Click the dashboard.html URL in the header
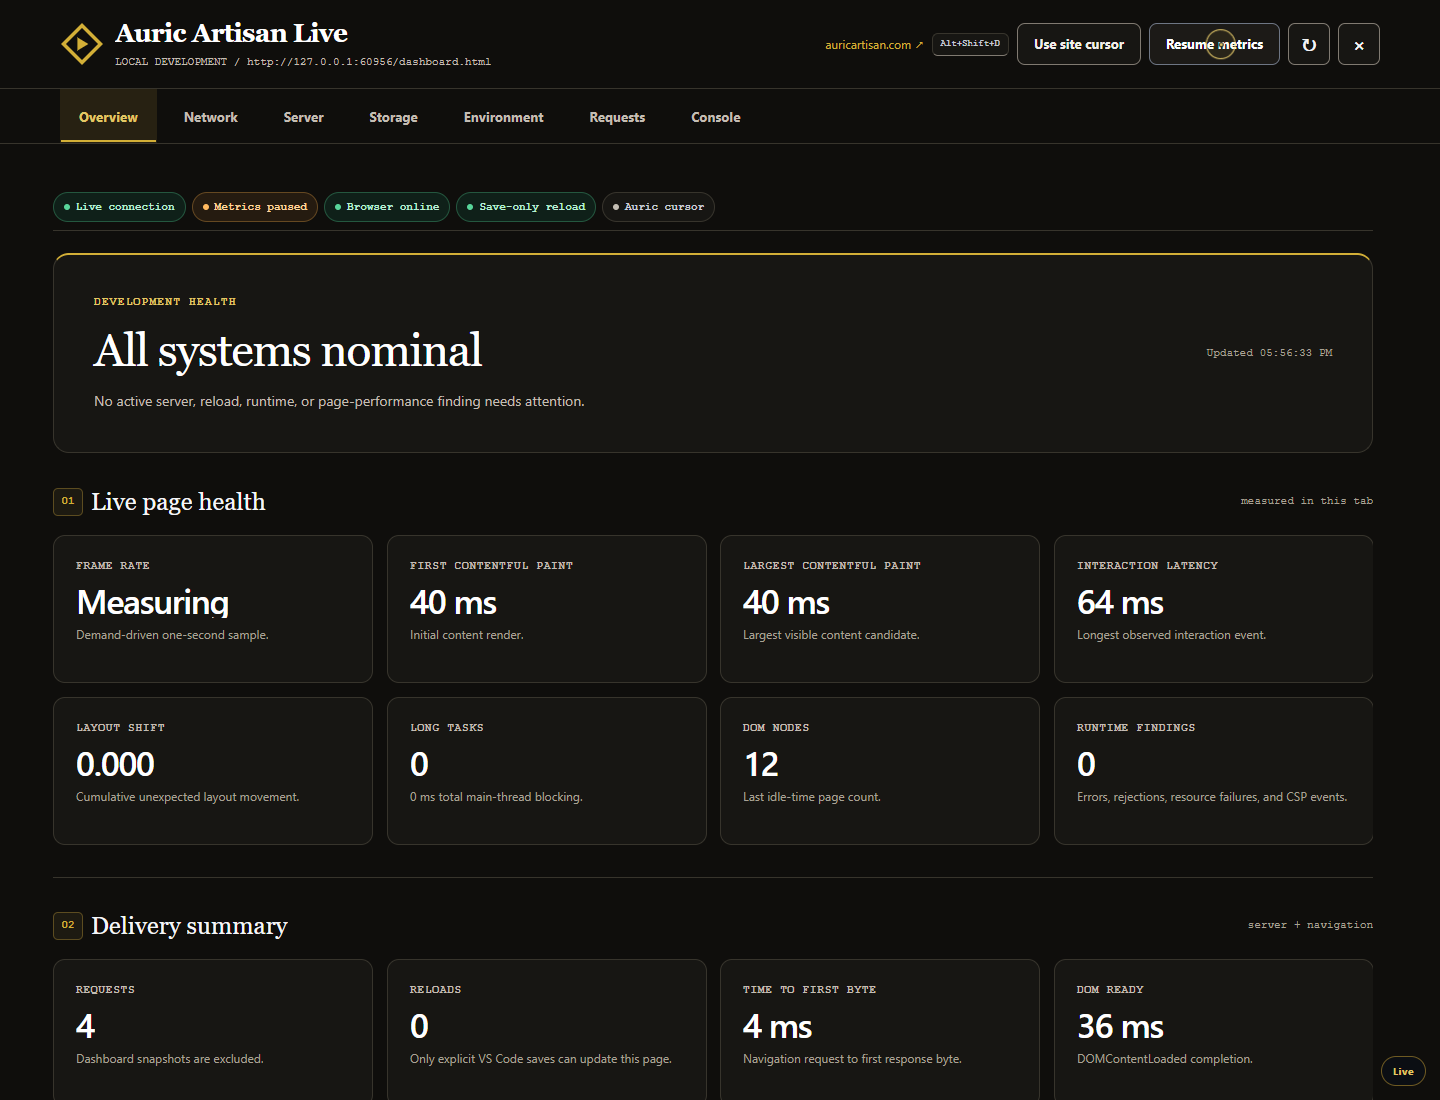Screen dimensions: 1440x1100 coord(369,62)
